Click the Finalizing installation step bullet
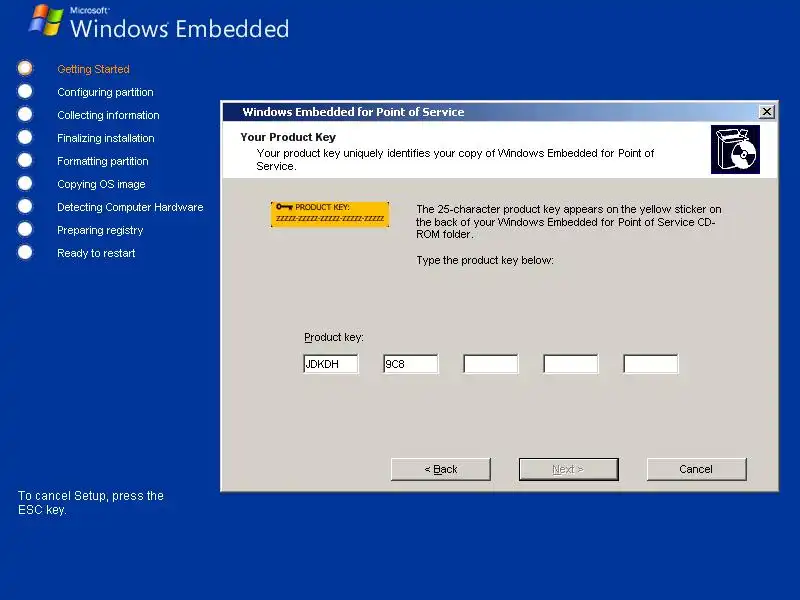Image resolution: width=800 pixels, height=600 pixels. (25, 137)
